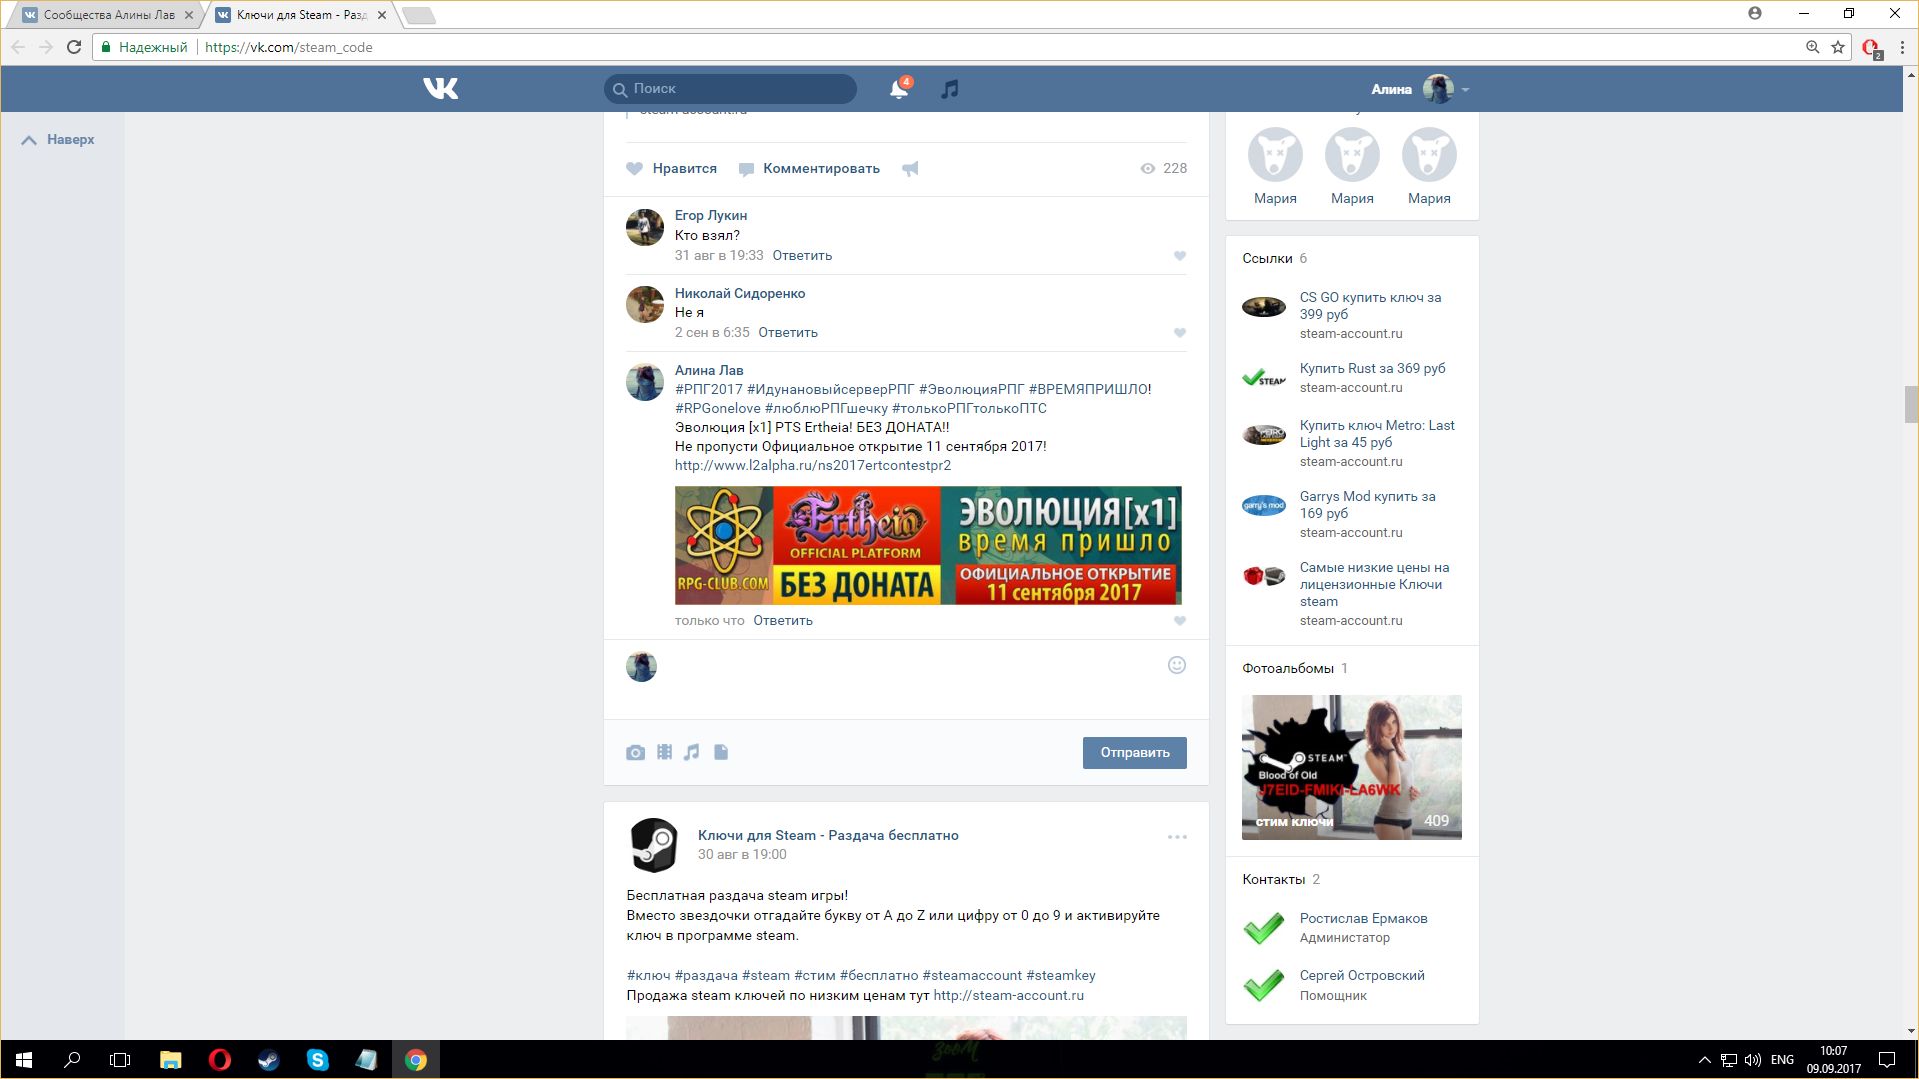Open the l2alpha.ru link in comment
The width and height of the screenshot is (1919, 1079).
(813, 466)
